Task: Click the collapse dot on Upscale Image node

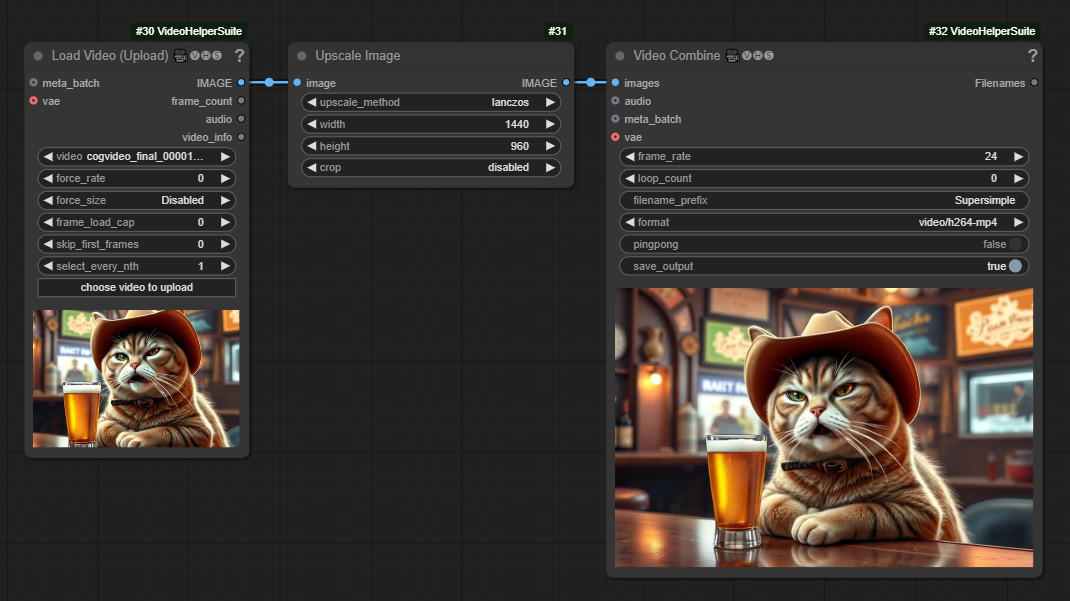Action: point(302,56)
